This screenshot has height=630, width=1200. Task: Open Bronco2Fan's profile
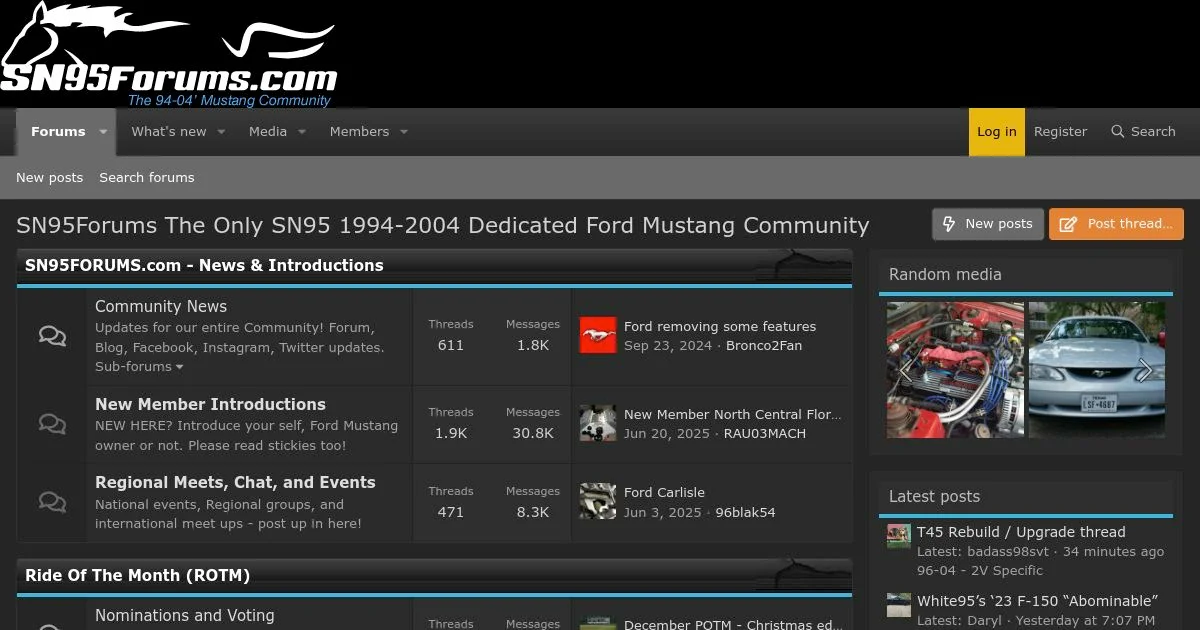pos(764,346)
